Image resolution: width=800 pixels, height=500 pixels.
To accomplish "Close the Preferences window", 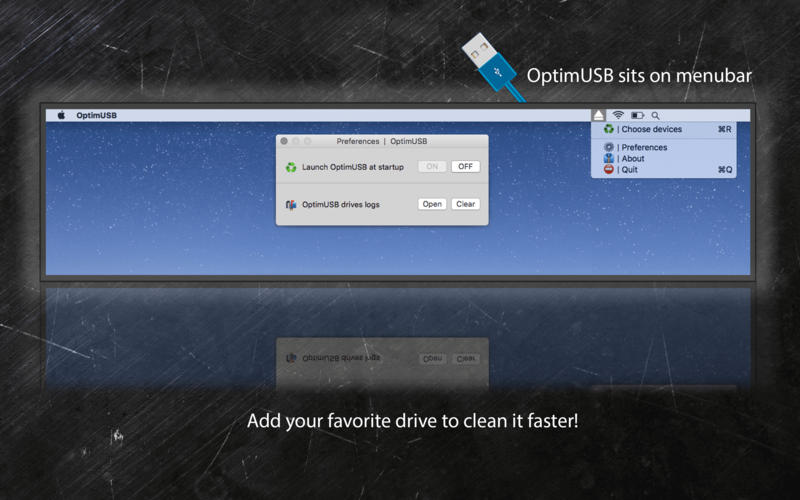I will coord(284,141).
